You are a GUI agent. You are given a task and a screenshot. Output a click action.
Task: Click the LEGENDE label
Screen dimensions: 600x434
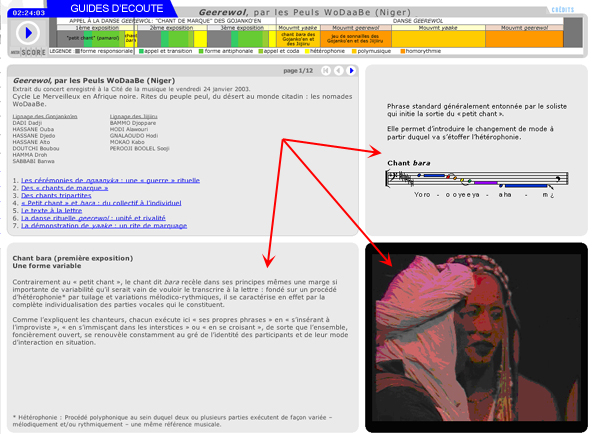tap(60, 51)
